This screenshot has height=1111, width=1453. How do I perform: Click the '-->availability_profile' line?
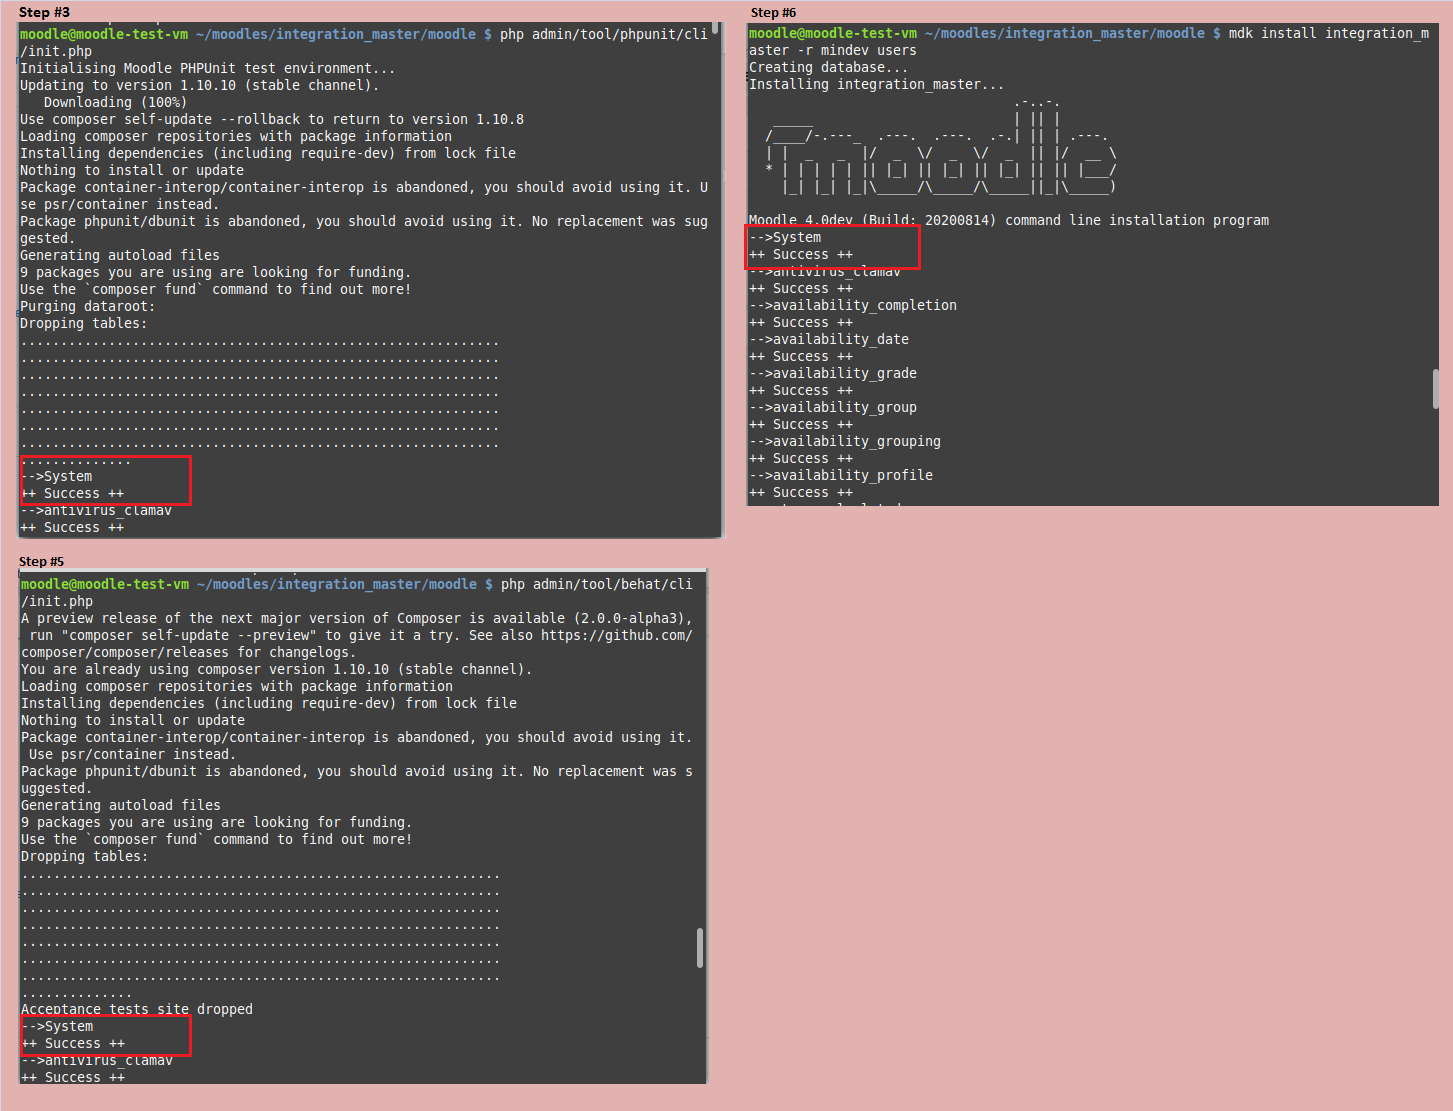(841, 475)
